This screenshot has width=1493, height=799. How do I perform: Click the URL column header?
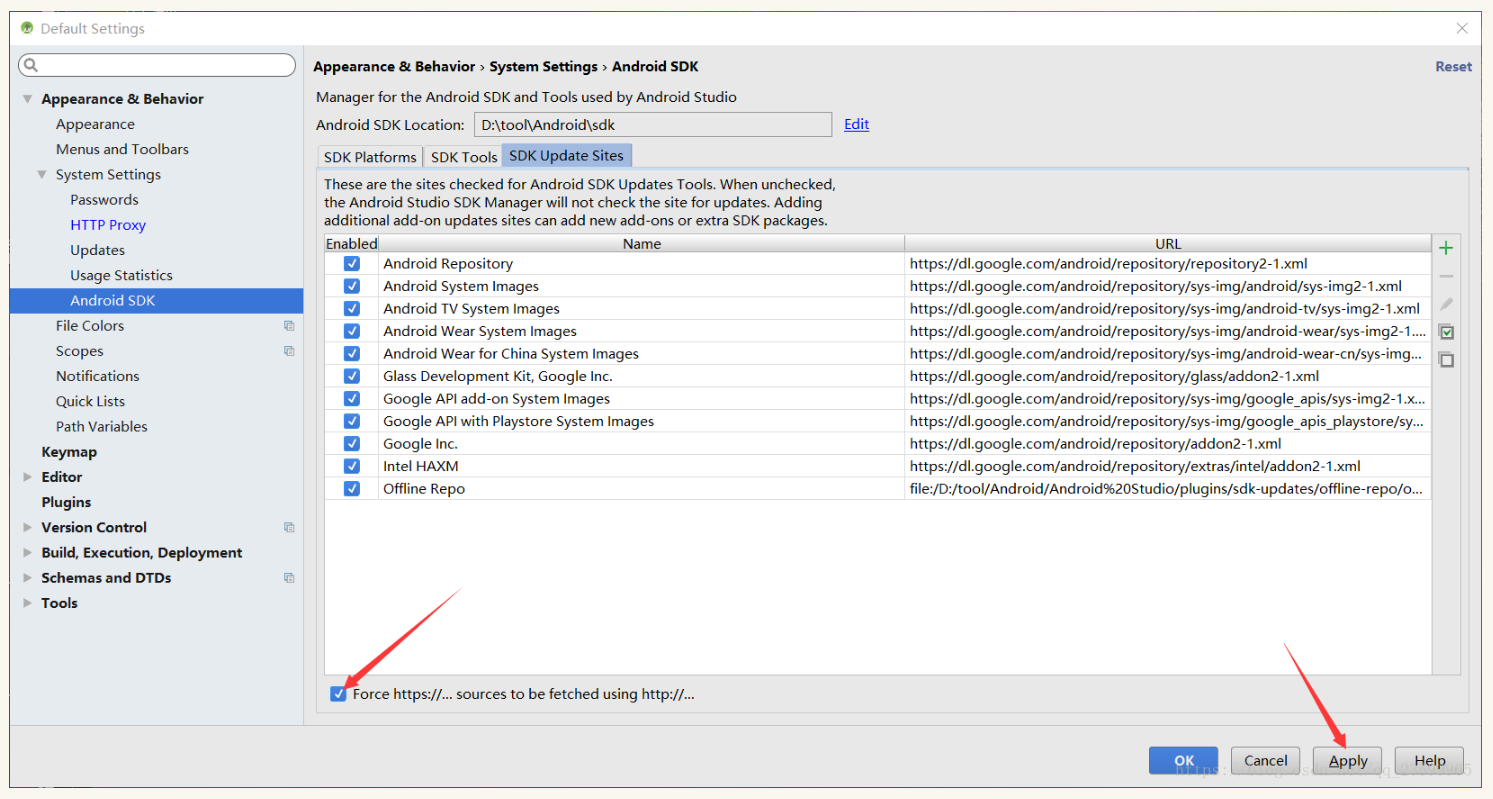[1168, 243]
